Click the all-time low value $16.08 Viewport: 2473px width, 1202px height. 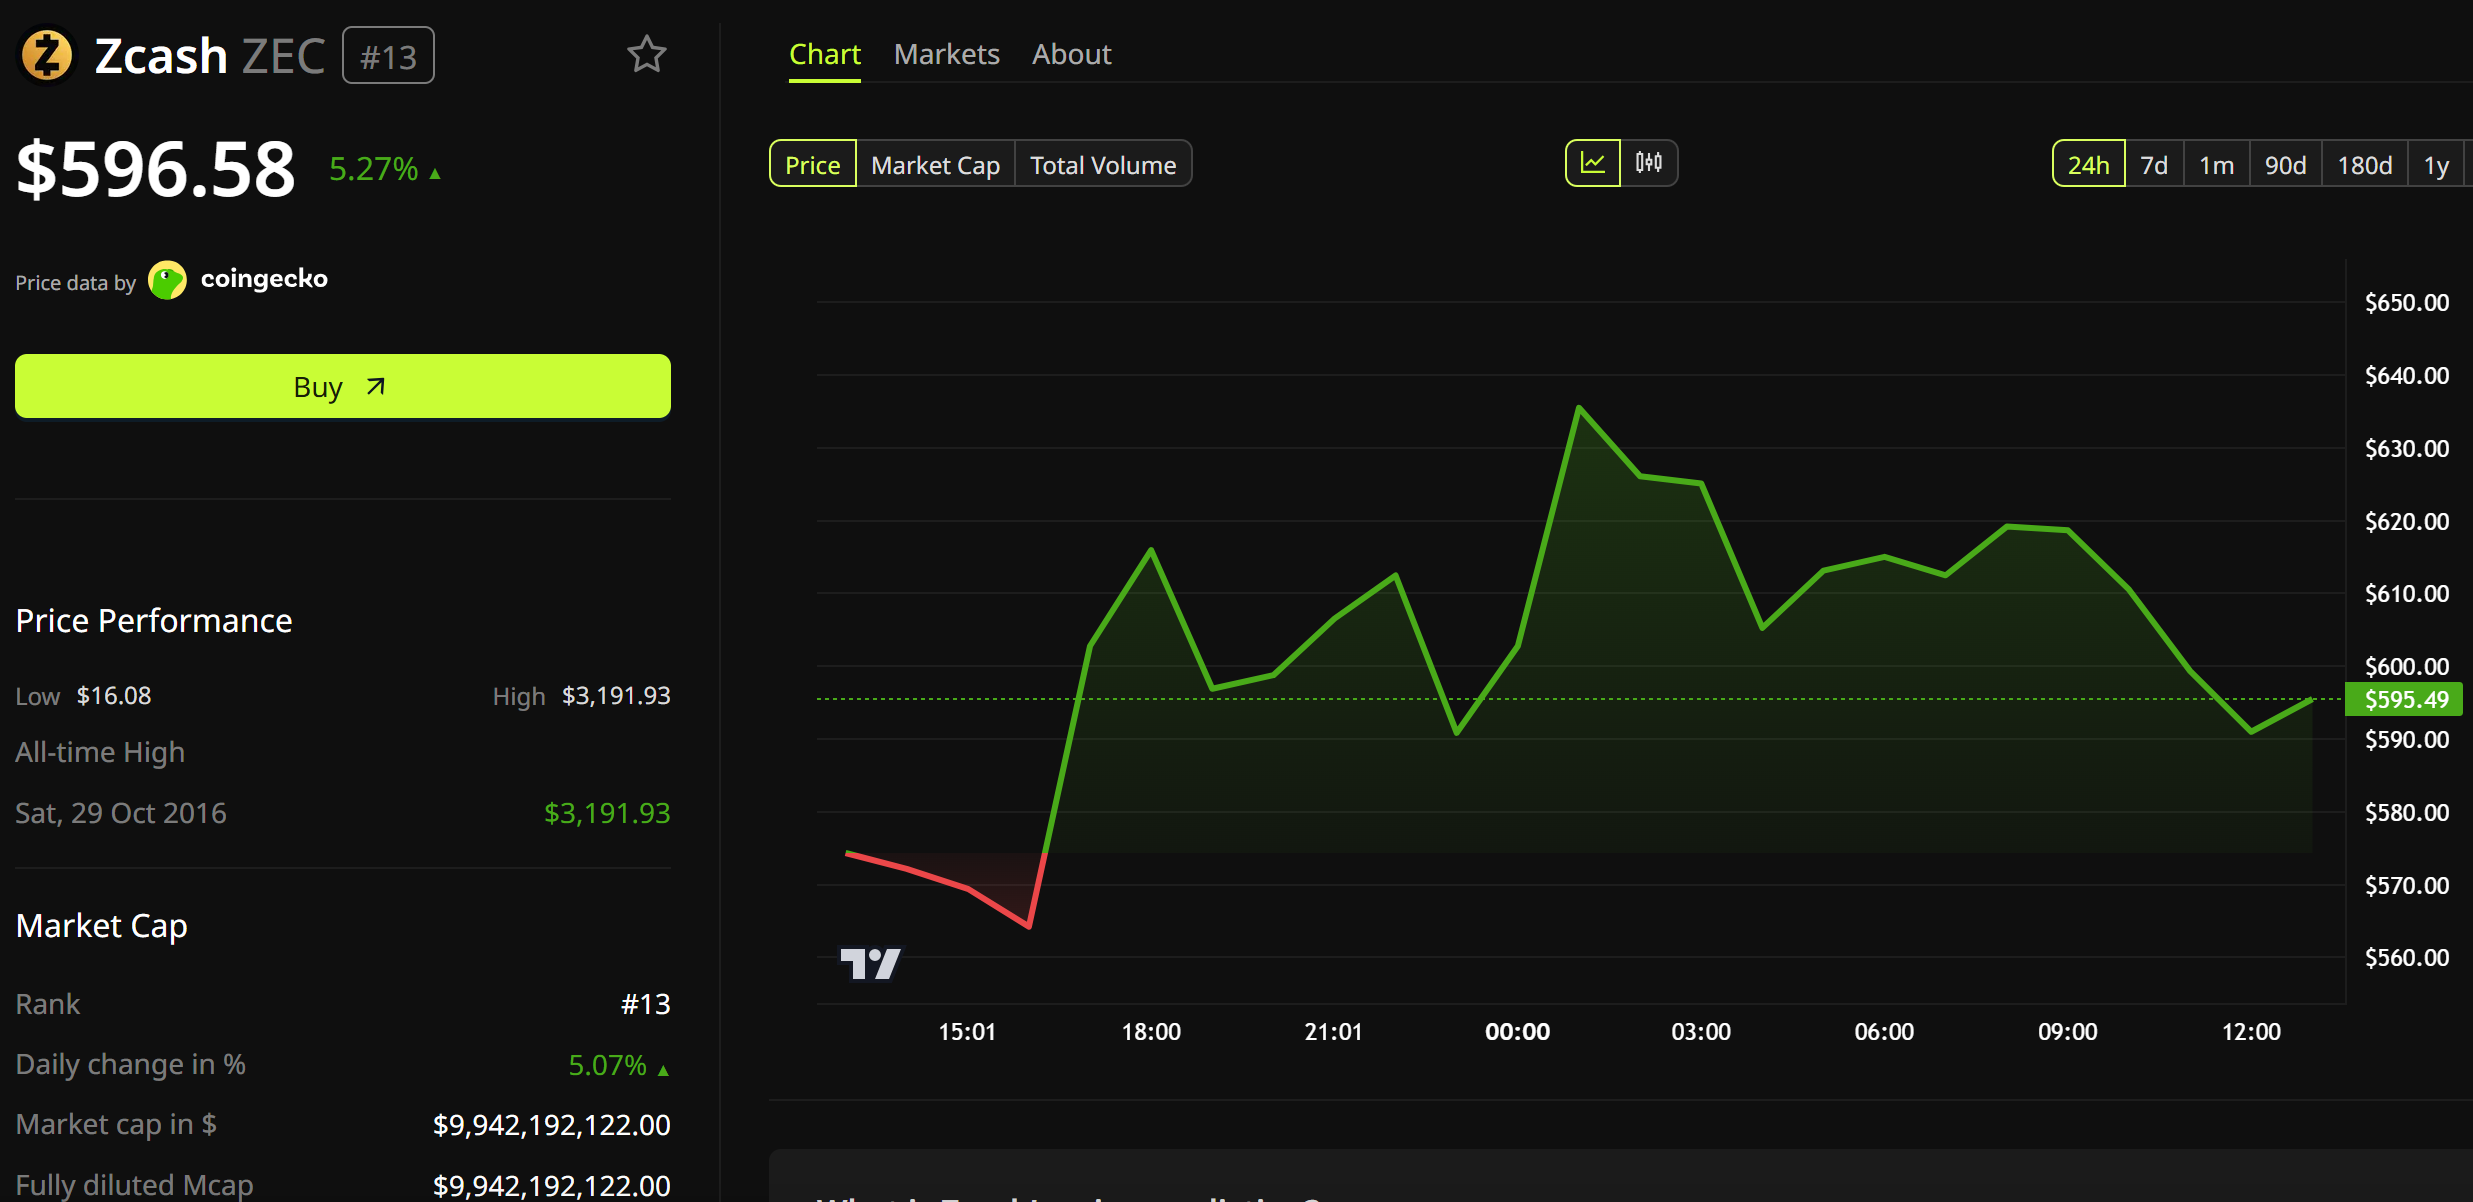coord(114,696)
